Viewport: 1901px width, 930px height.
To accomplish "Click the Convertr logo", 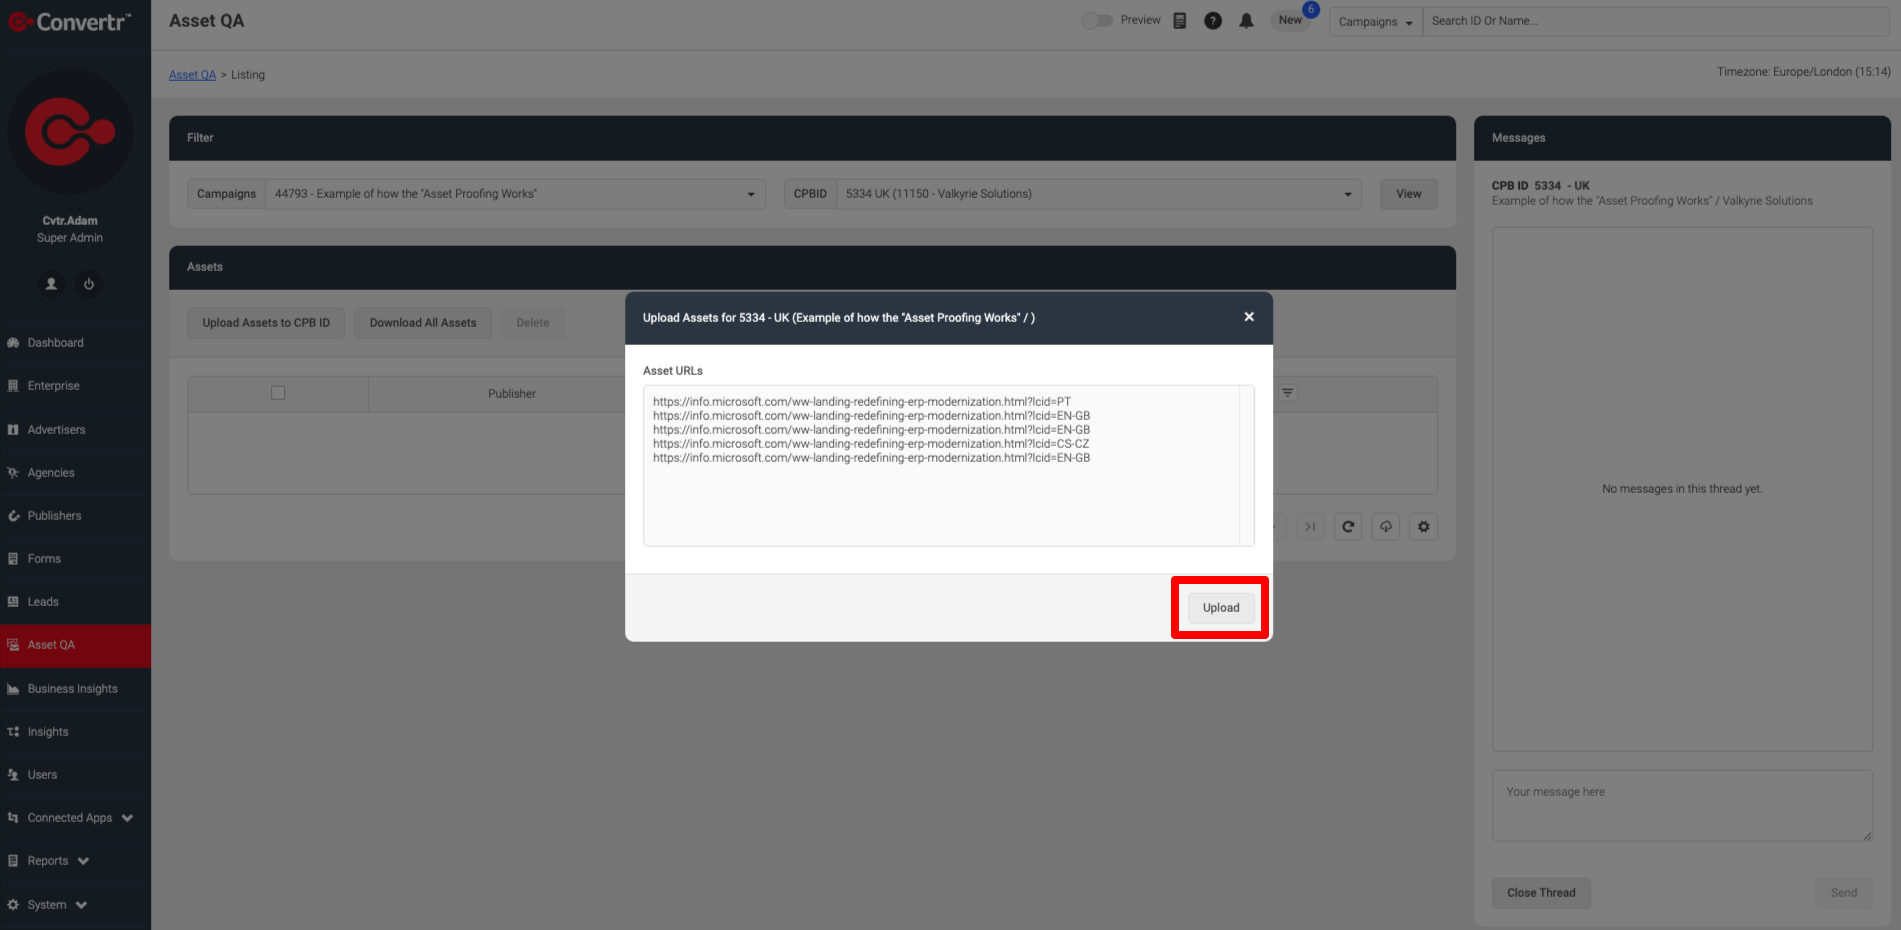I will tap(69, 21).
